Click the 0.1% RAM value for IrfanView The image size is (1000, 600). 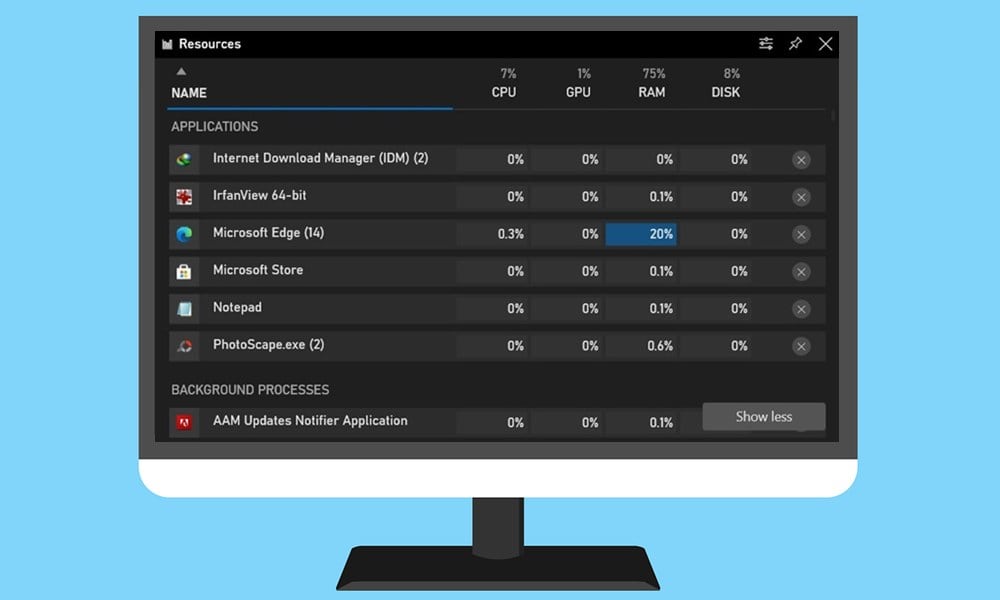pos(661,197)
